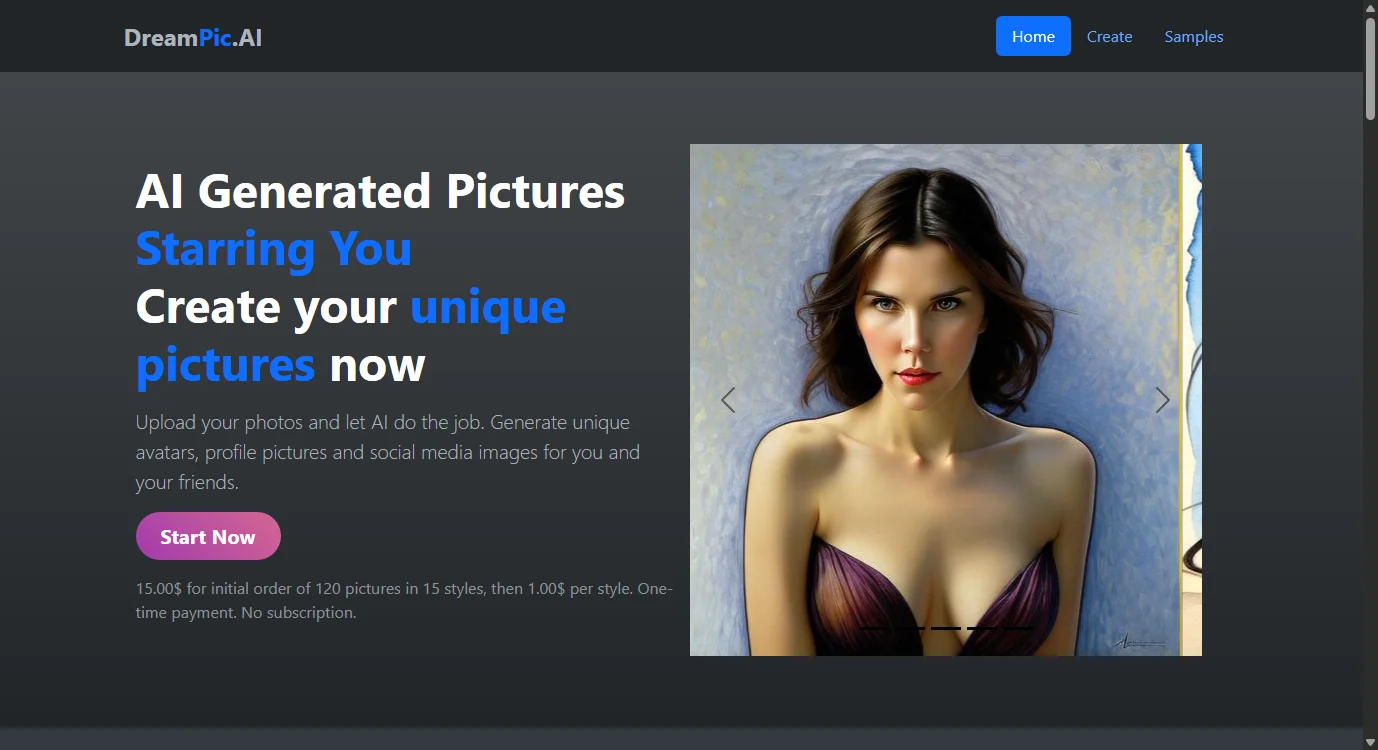Click the DreamPic.AI logo

click(193, 38)
